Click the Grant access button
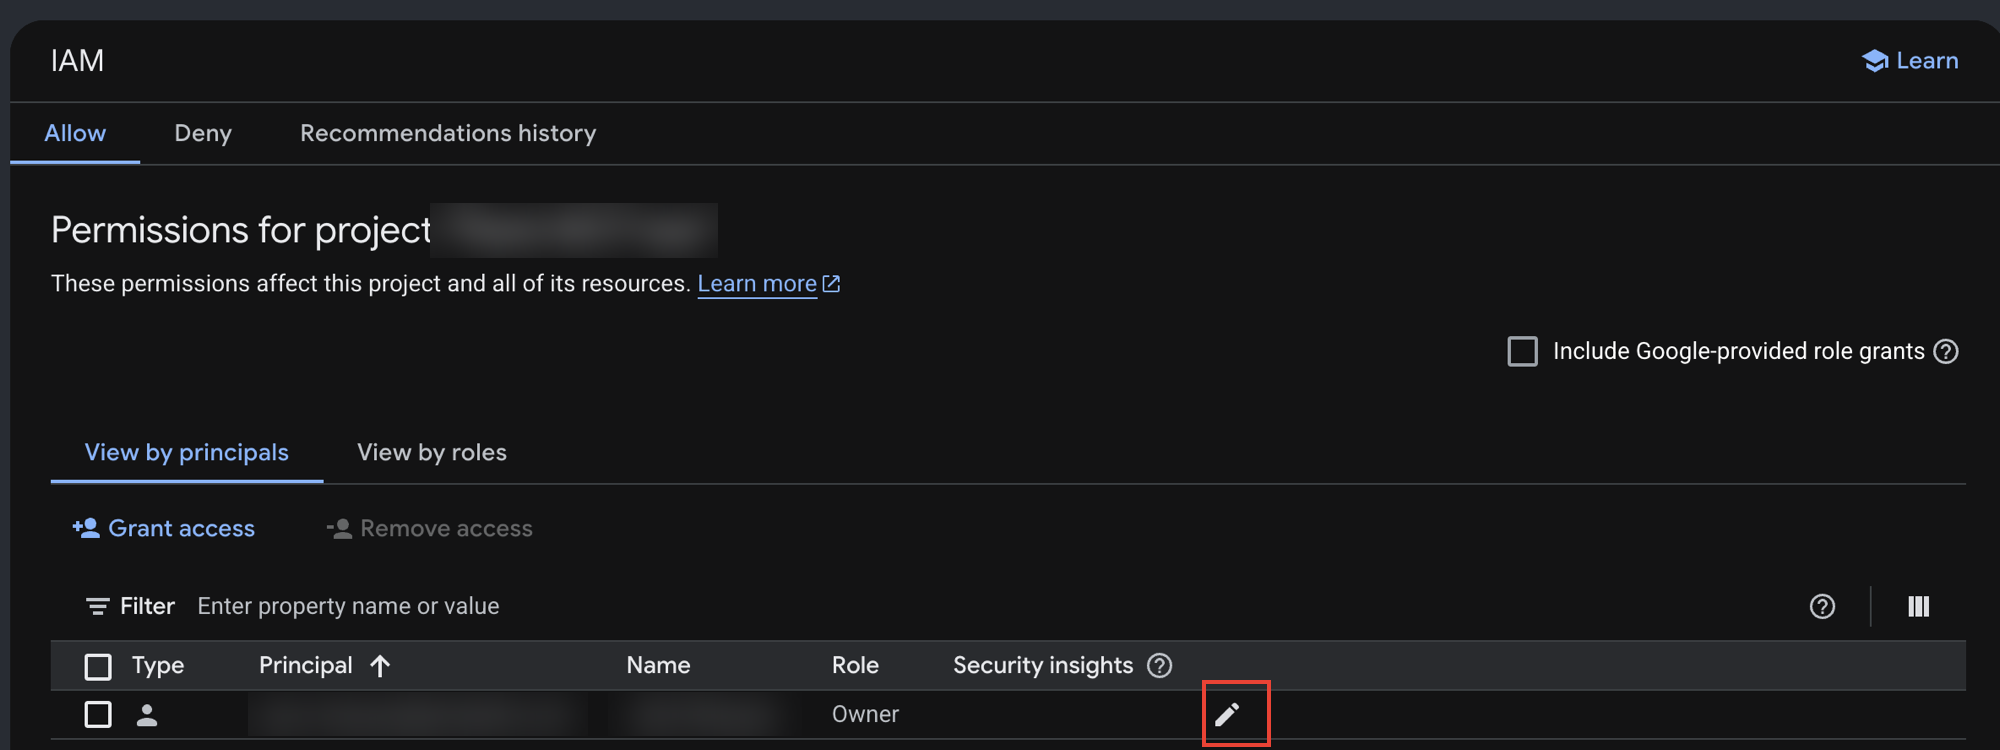Image resolution: width=2000 pixels, height=750 pixels. (164, 528)
